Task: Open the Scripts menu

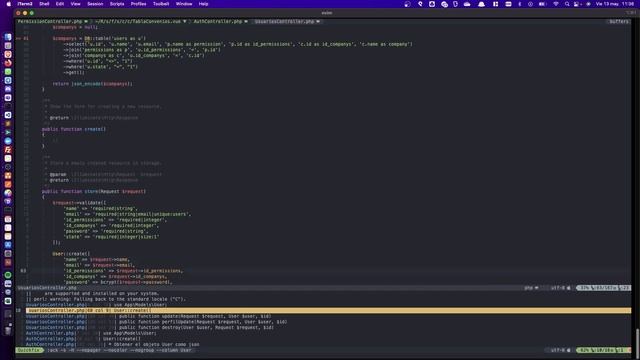Action: point(117,4)
